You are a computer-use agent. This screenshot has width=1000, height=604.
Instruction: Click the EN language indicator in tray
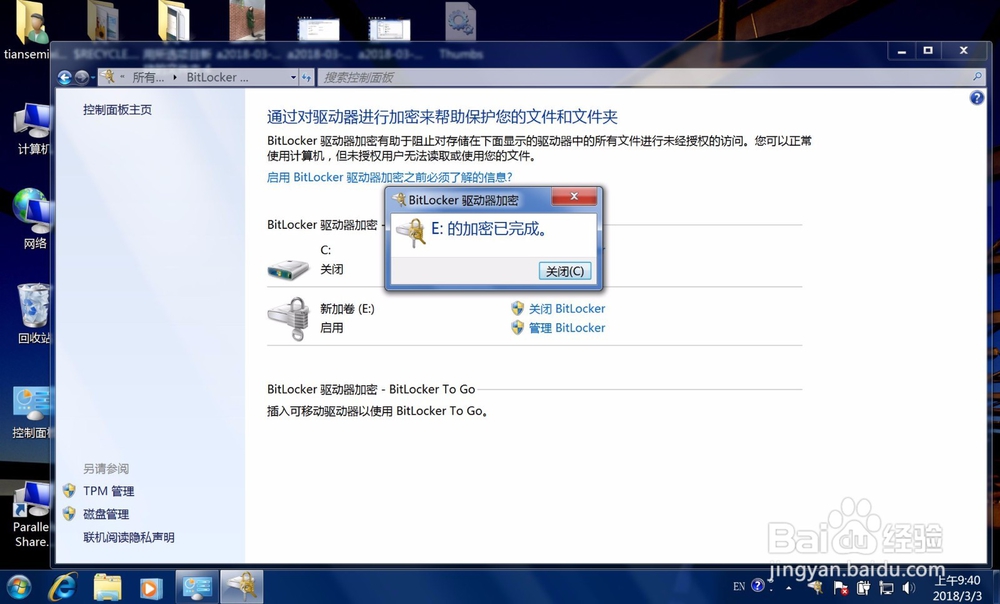pos(739,586)
